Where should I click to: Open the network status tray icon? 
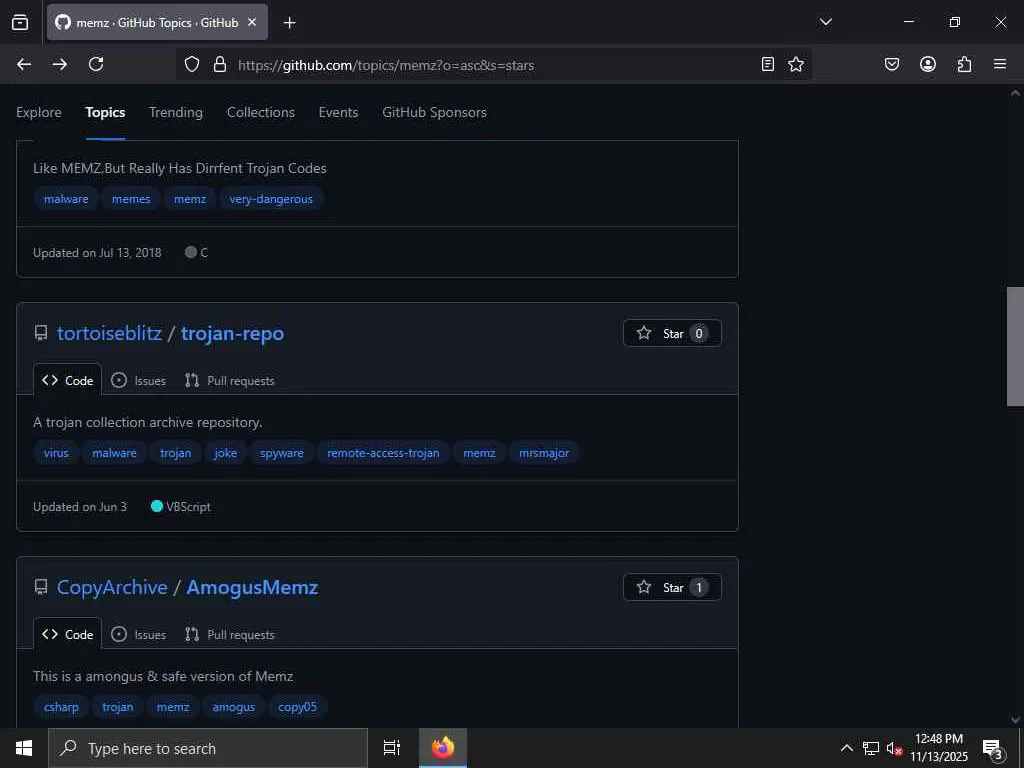pos(871,748)
